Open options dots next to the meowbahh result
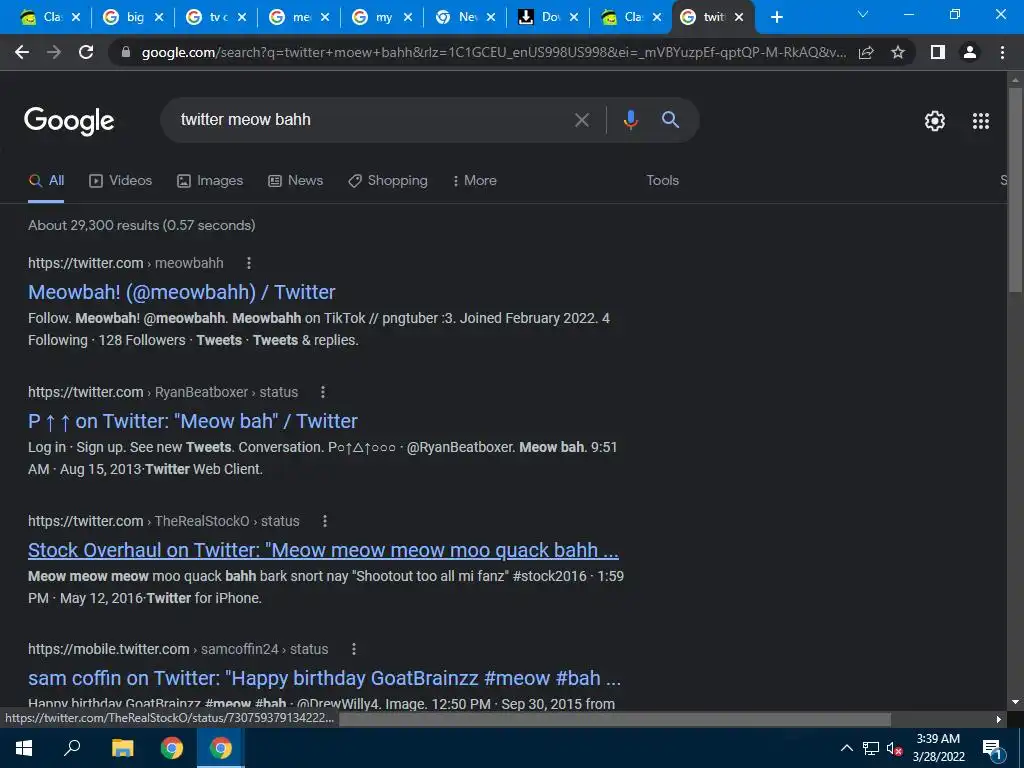1024x768 pixels. coord(248,263)
